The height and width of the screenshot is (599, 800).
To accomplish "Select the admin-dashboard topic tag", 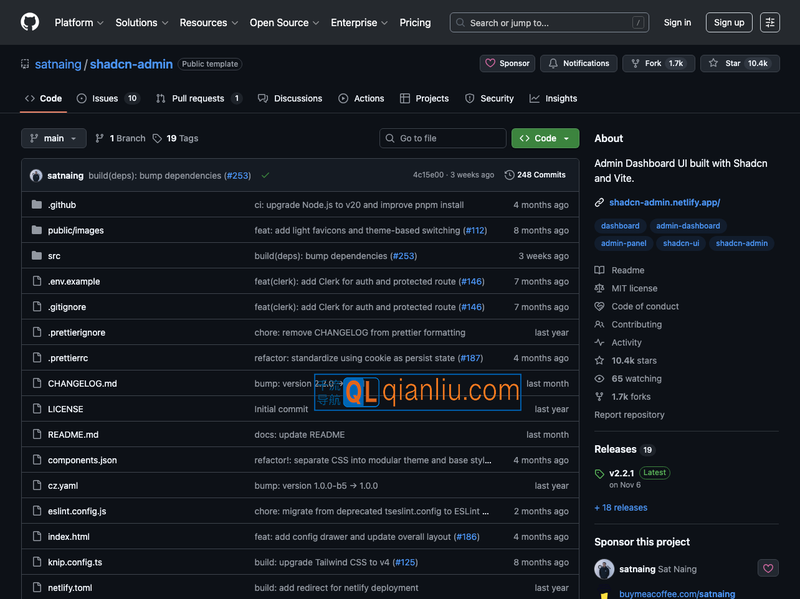I will [x=687, y=226].
